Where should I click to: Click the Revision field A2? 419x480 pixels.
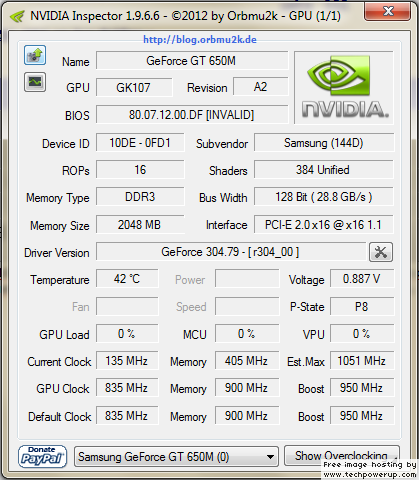(260, 87)
